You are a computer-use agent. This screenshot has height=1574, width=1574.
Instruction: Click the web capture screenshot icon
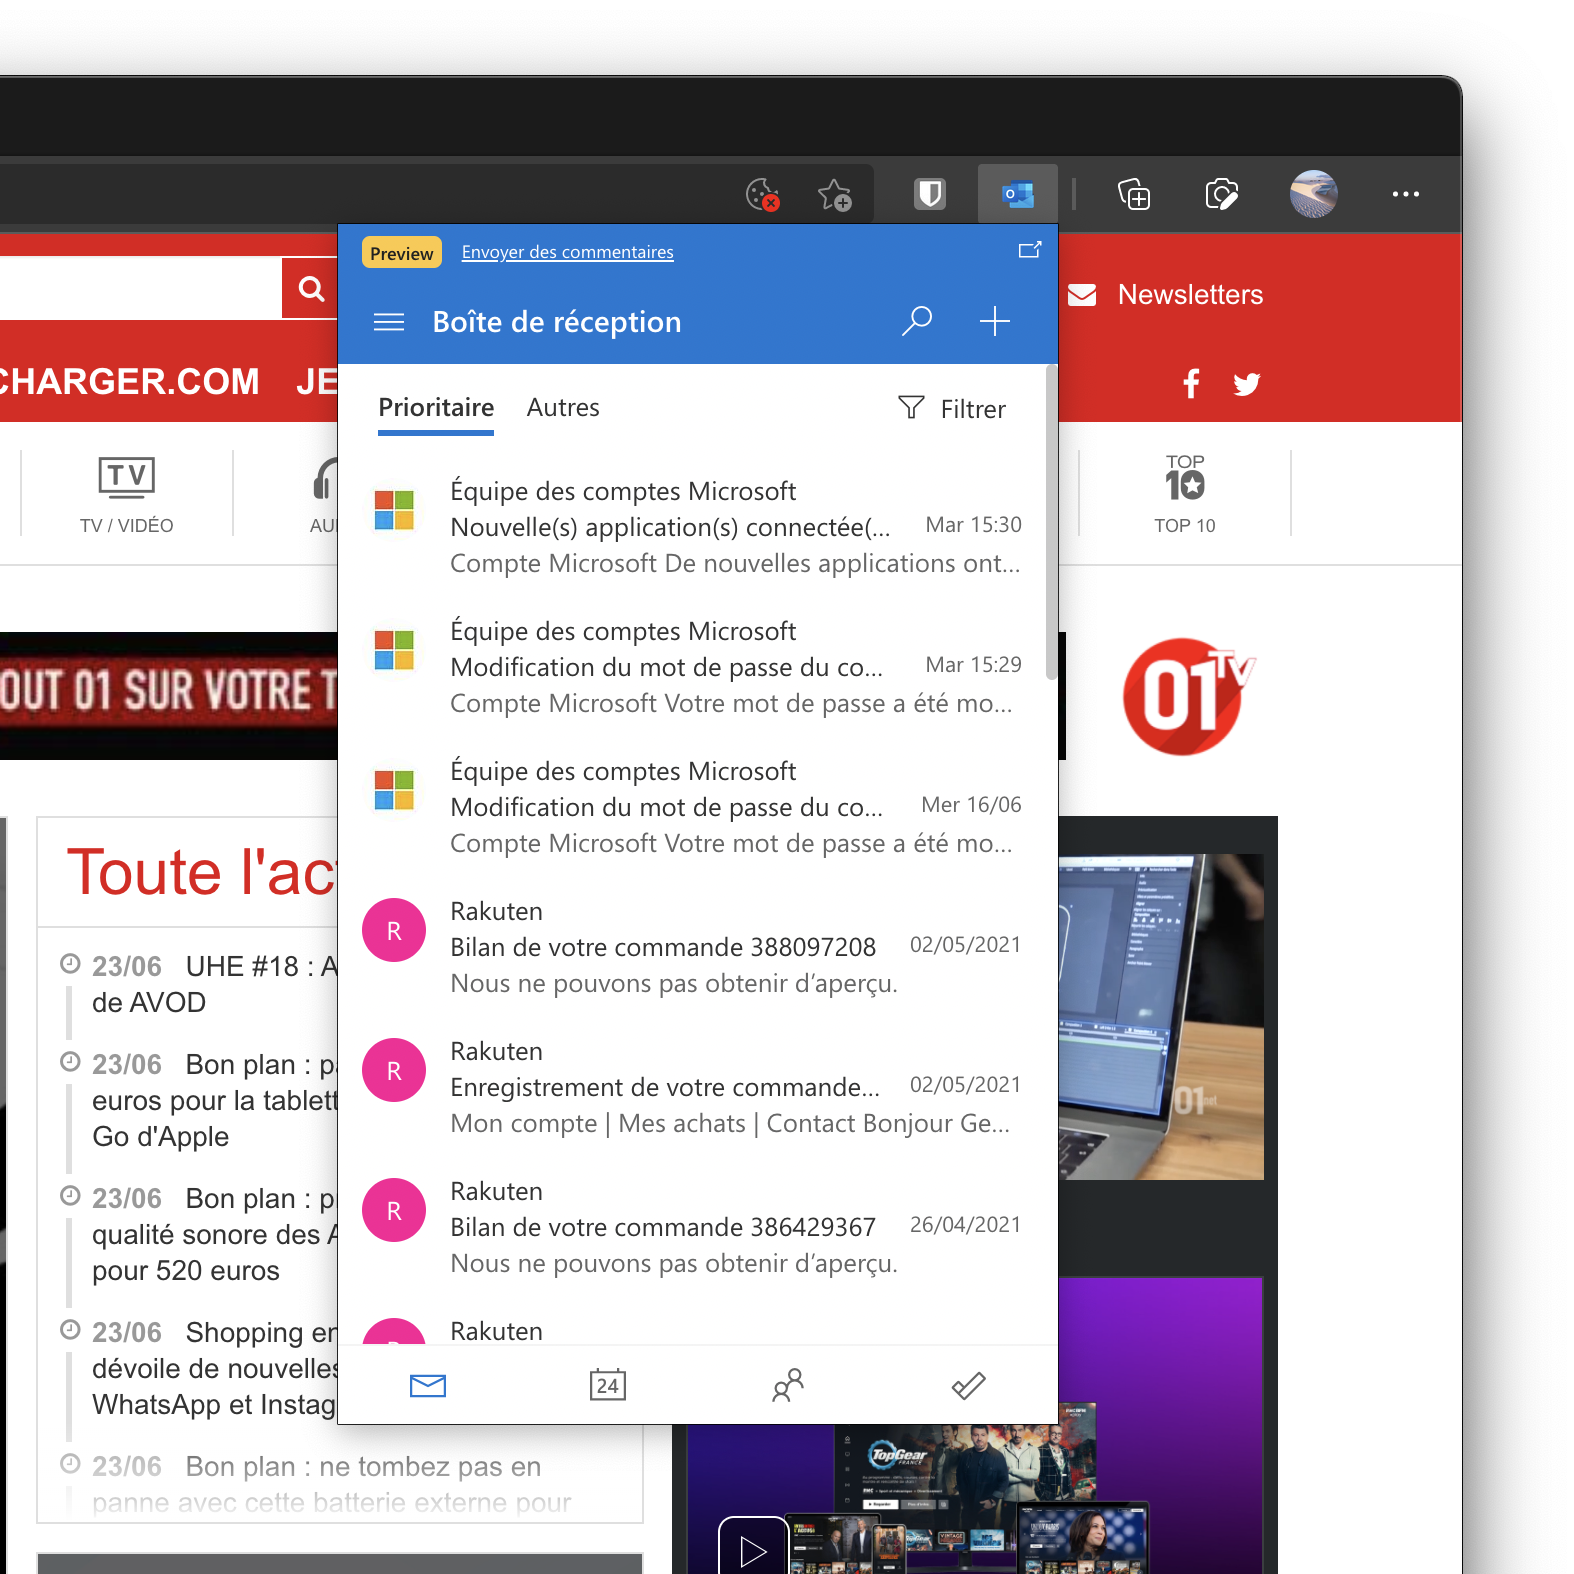[1221, 194]
